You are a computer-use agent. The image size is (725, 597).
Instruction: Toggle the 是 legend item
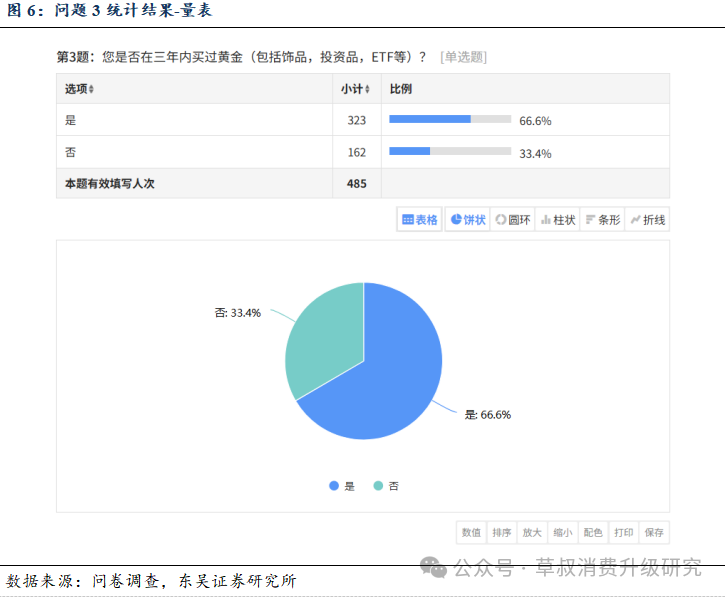342,486
